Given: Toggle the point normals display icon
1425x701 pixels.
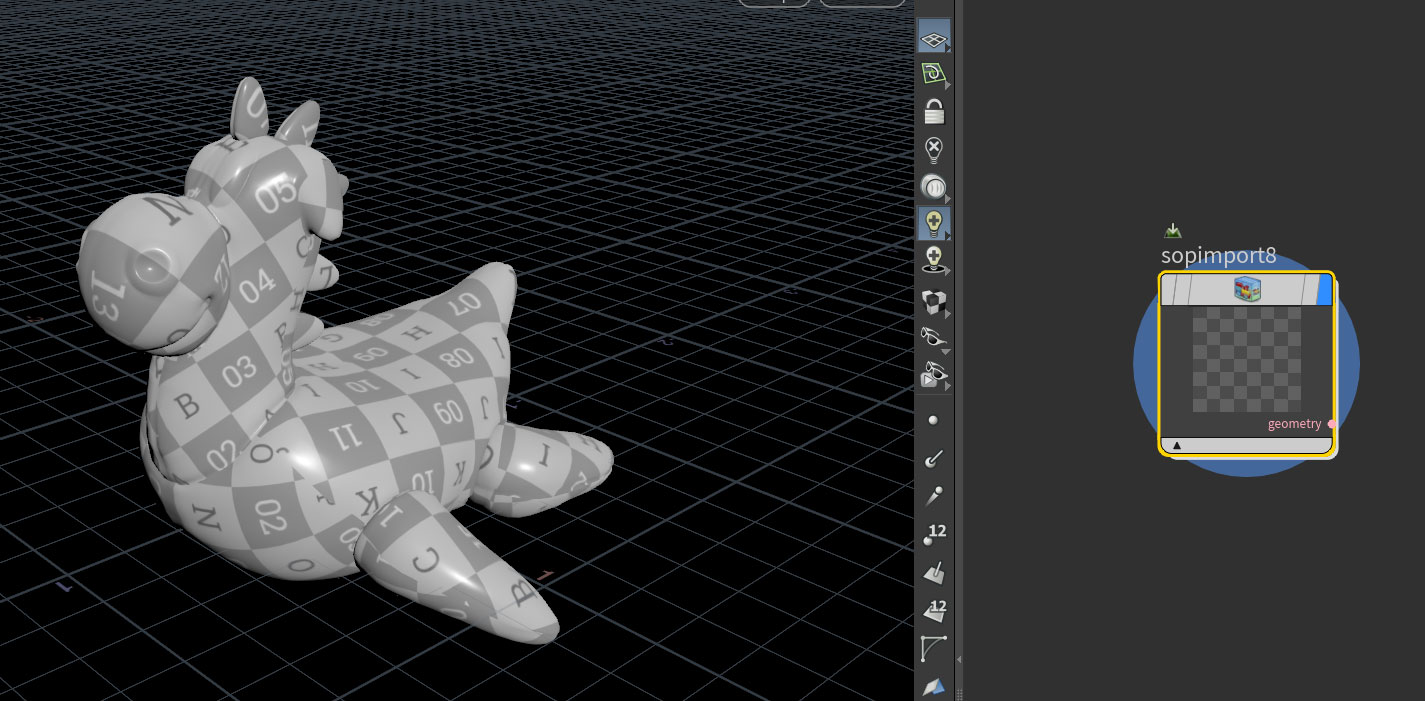Looking at the screenshot, I should 933,458.
